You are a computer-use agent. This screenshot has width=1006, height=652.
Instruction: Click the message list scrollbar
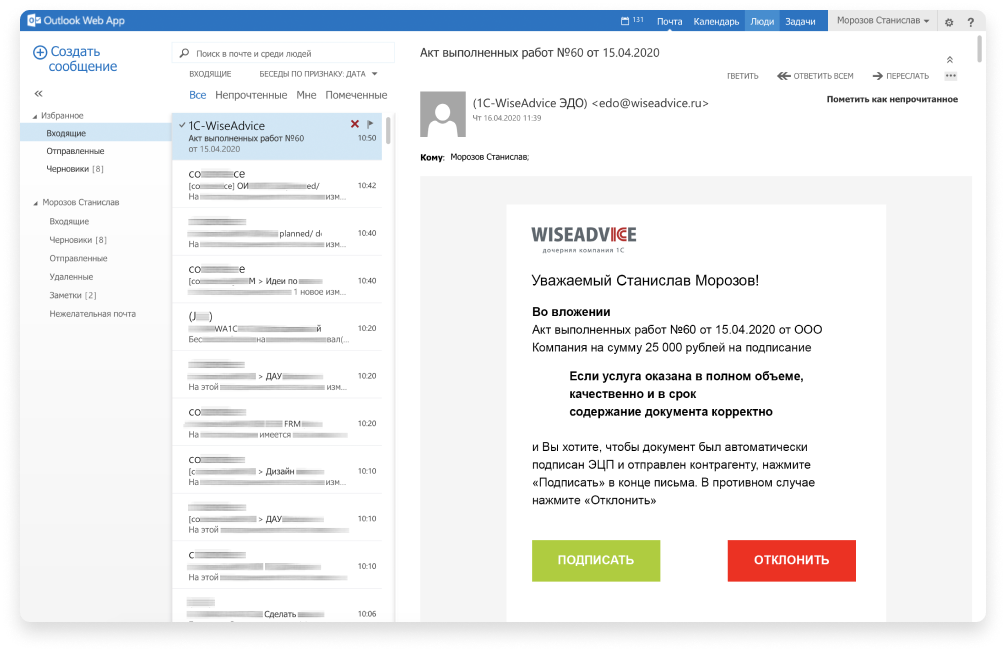point(388,130)
